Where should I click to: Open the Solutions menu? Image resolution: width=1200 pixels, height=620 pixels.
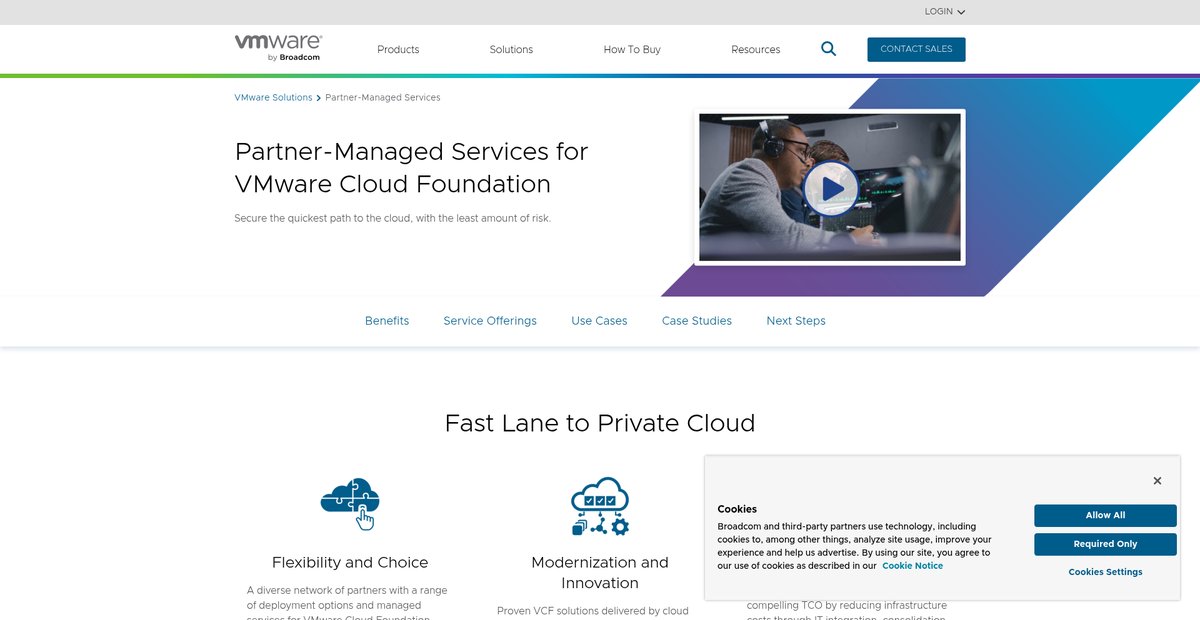[511, 49]
